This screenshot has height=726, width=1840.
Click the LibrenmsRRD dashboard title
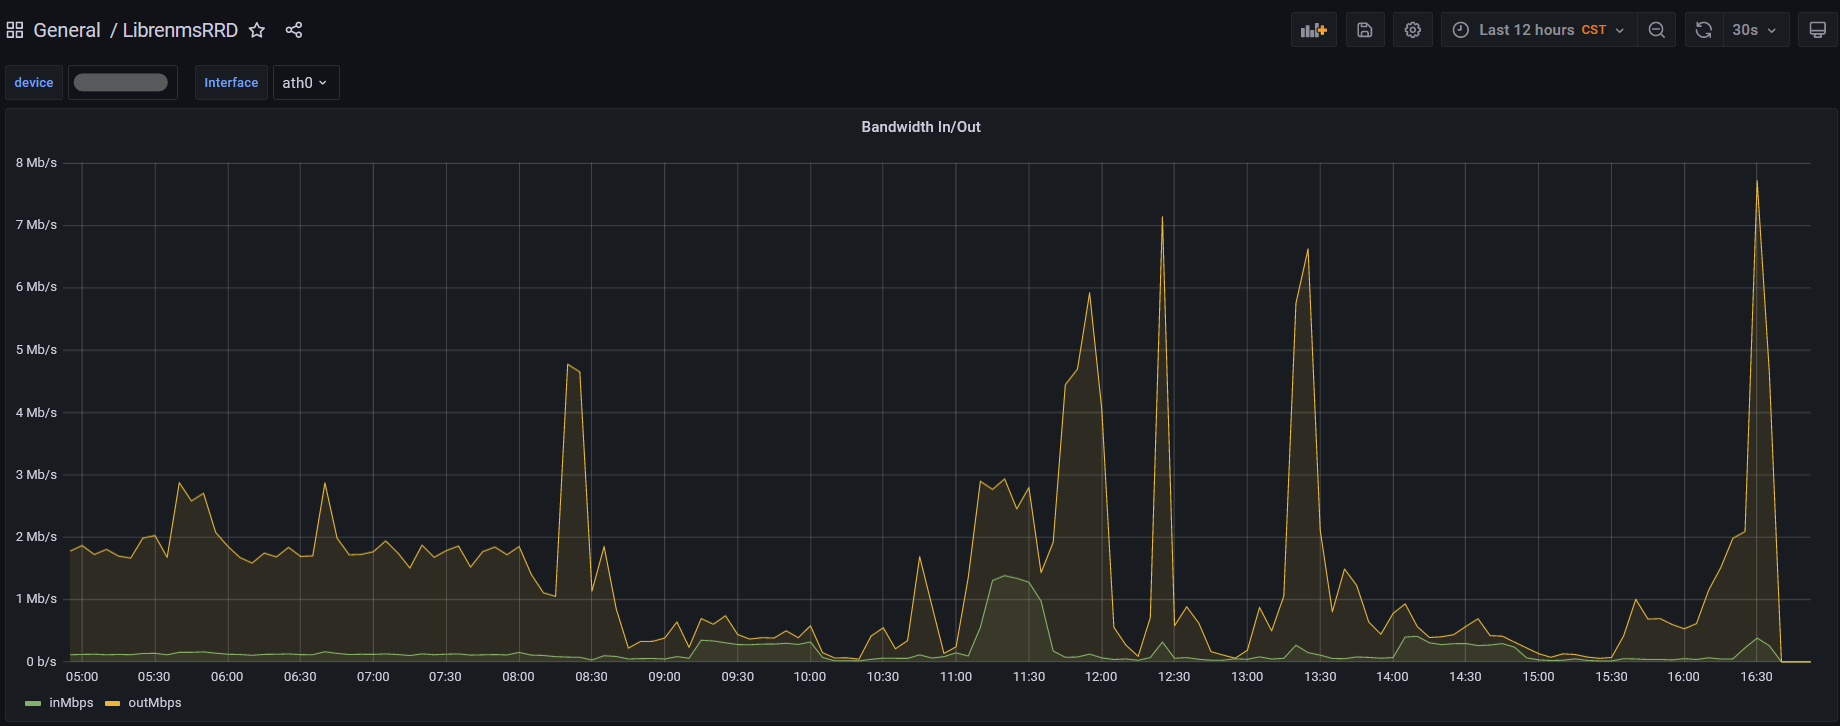pos(180,30)
